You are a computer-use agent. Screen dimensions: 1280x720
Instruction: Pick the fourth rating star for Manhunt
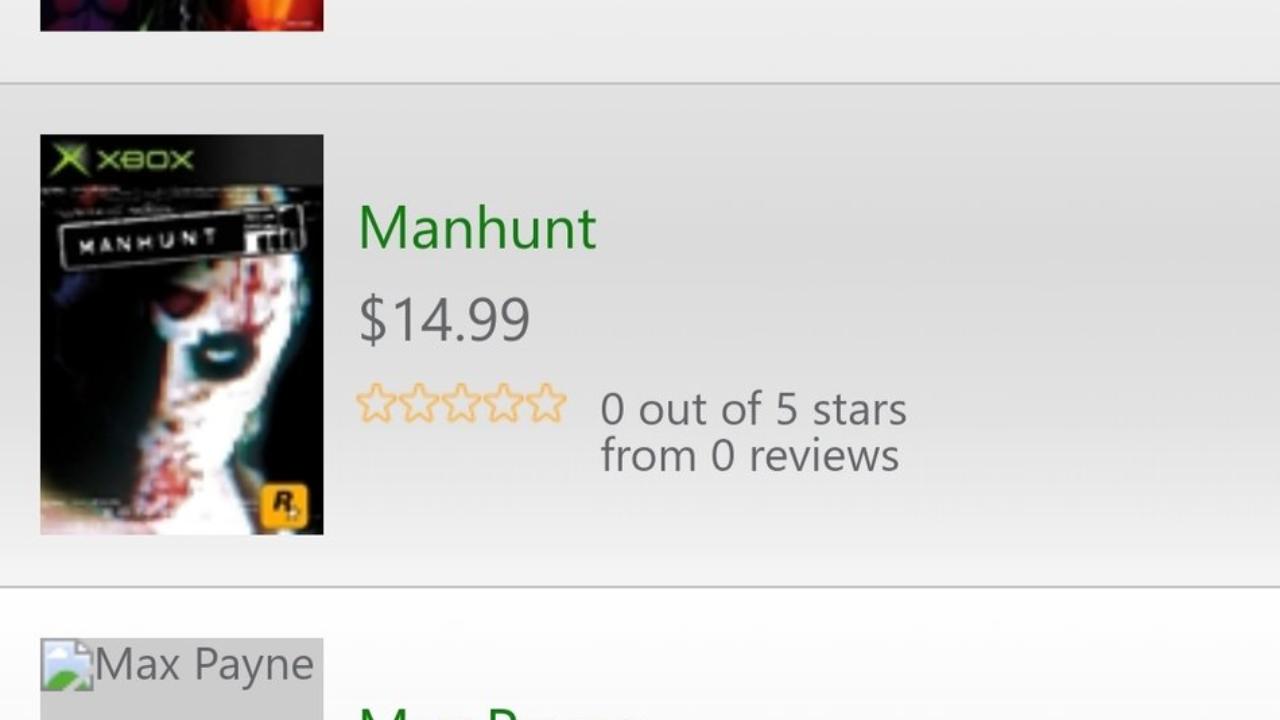tap(503, 404)
